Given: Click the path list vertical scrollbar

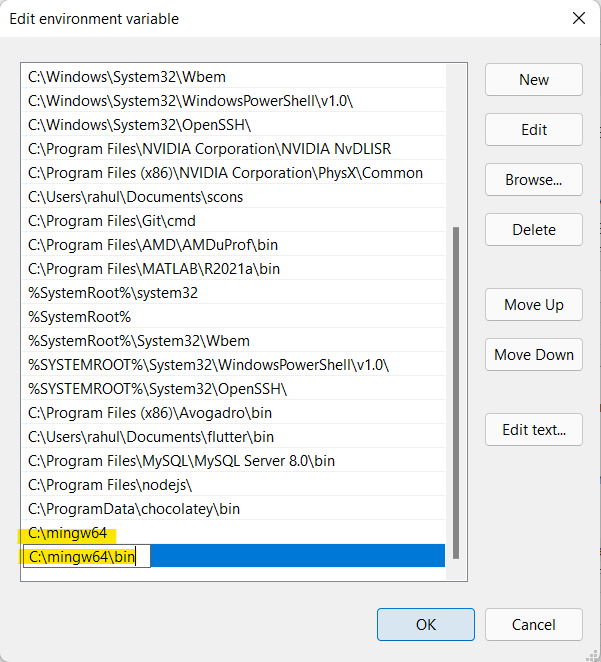Looking at the screenshot, I should tap(456, 390).
